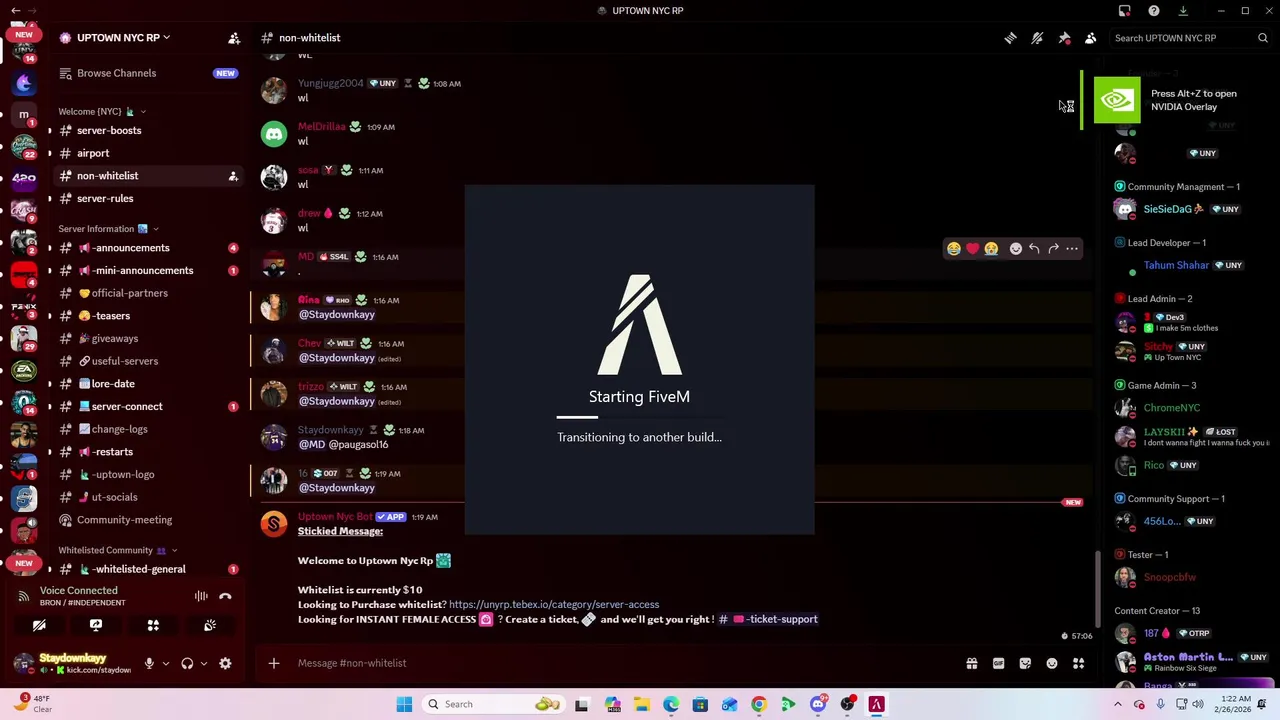Open the sticker picker

1025,663
